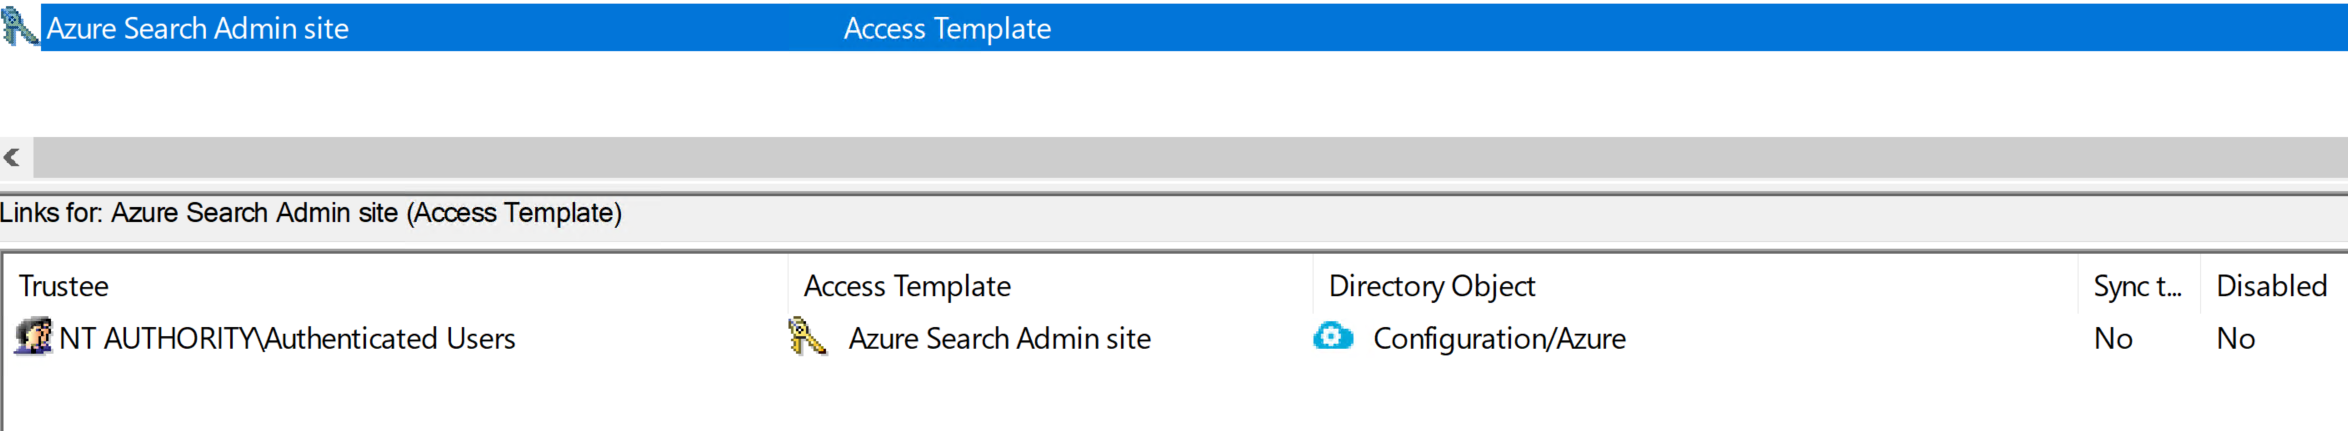Select NT AUTHORITY\Authenticated Users trustee entry
This screenshot has height=431, width=2348.
pos(287,339)
